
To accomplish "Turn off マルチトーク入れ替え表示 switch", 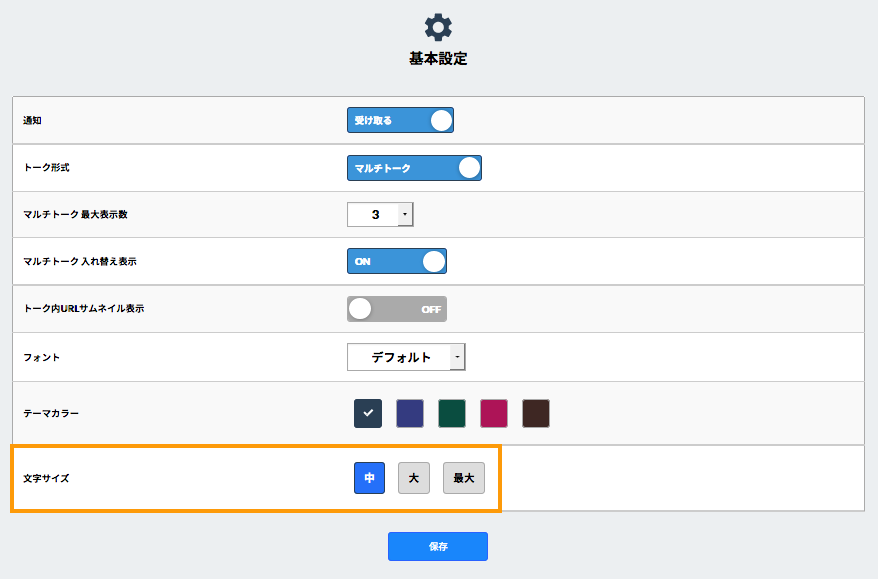I will coord(396,261).
